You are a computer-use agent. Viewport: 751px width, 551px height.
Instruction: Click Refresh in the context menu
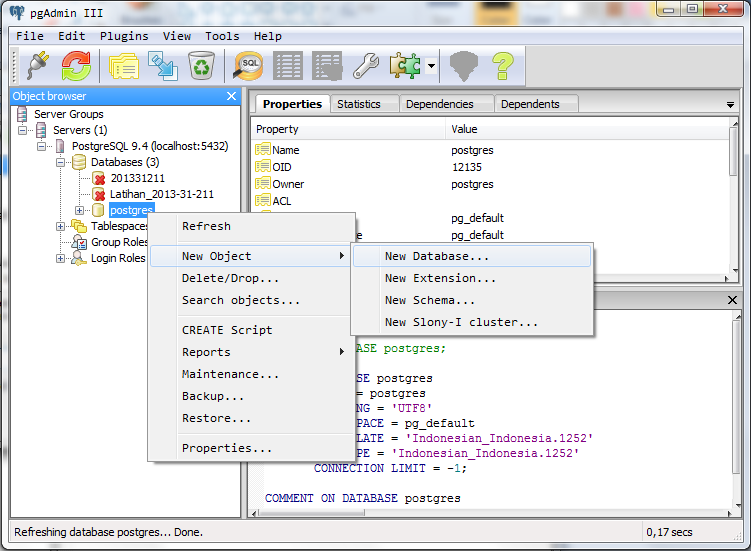pos(251,226)
